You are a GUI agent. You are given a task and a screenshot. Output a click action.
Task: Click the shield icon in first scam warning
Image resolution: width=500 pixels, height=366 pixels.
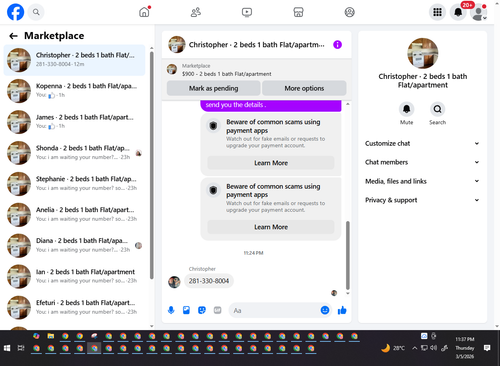[x=213, y=126]
